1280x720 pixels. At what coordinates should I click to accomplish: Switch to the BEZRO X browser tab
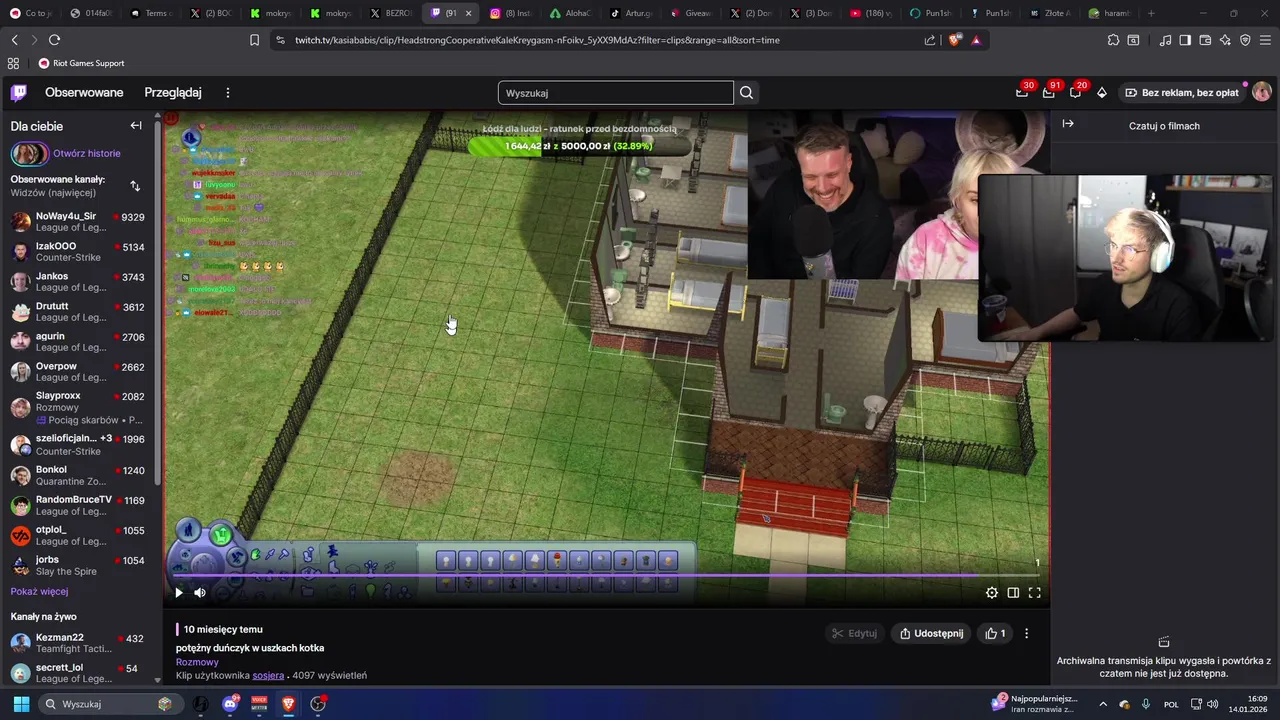[390, 13]
